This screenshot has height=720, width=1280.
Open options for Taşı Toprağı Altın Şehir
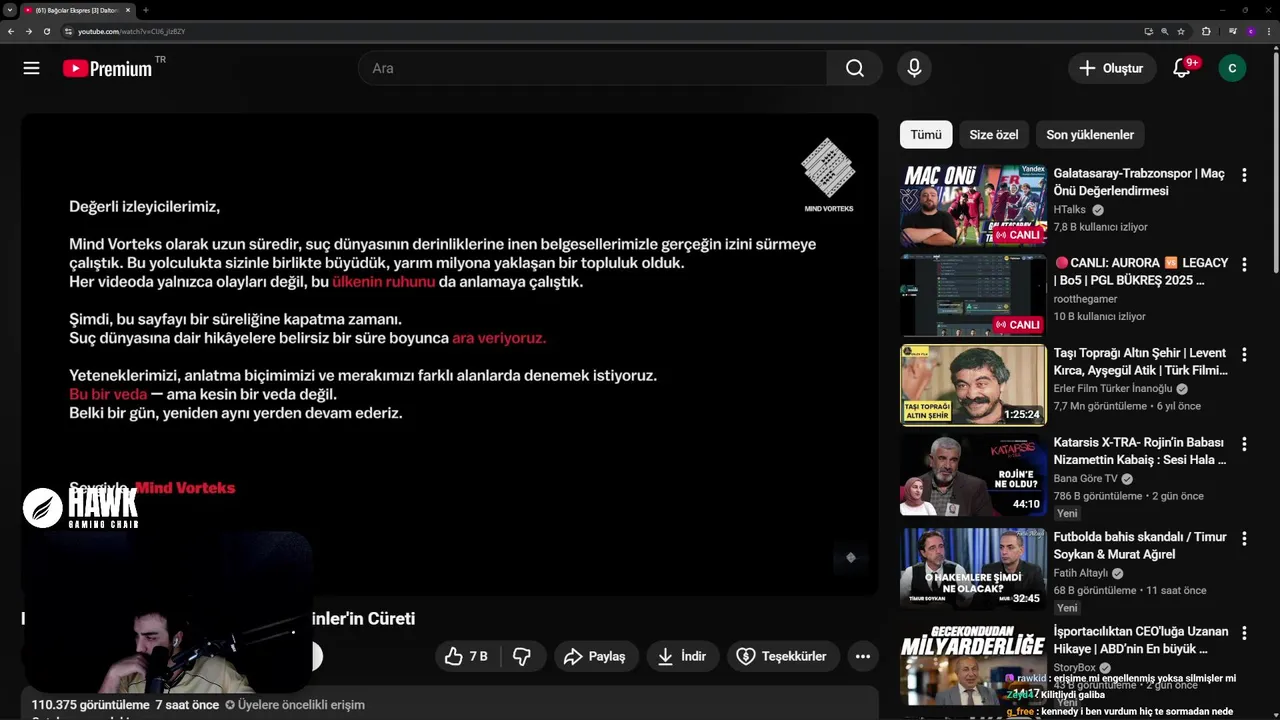tap(1244, 355)
